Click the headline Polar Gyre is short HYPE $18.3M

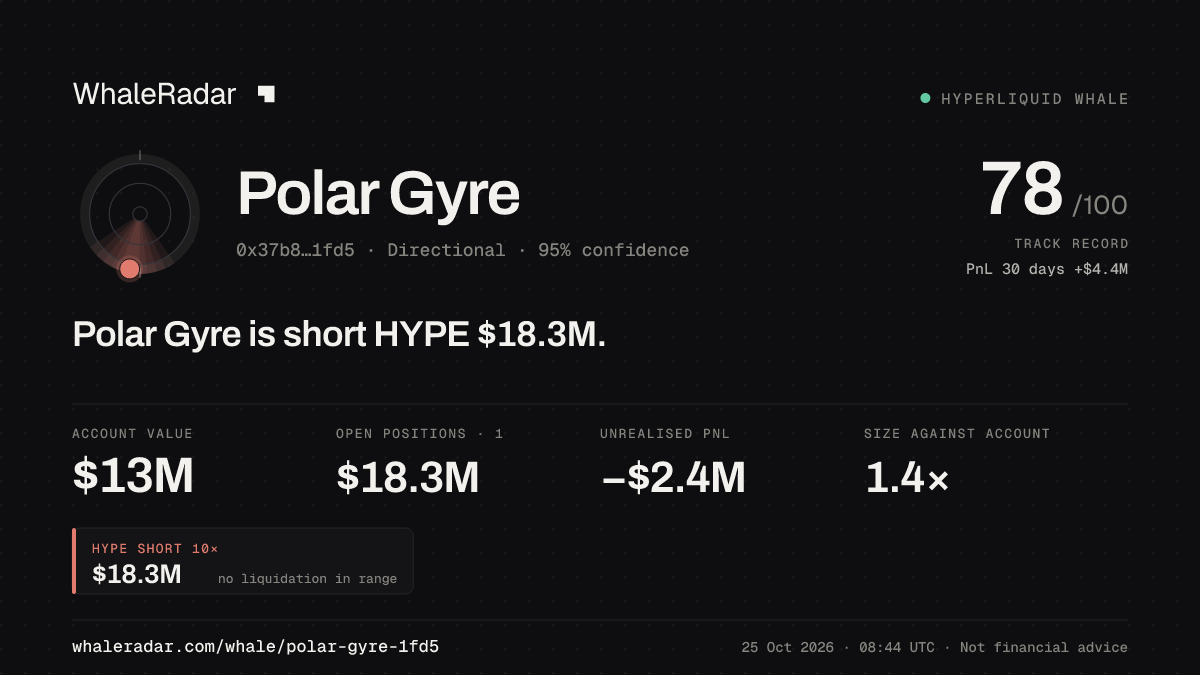pyautogui.click(x=339, y=334)
